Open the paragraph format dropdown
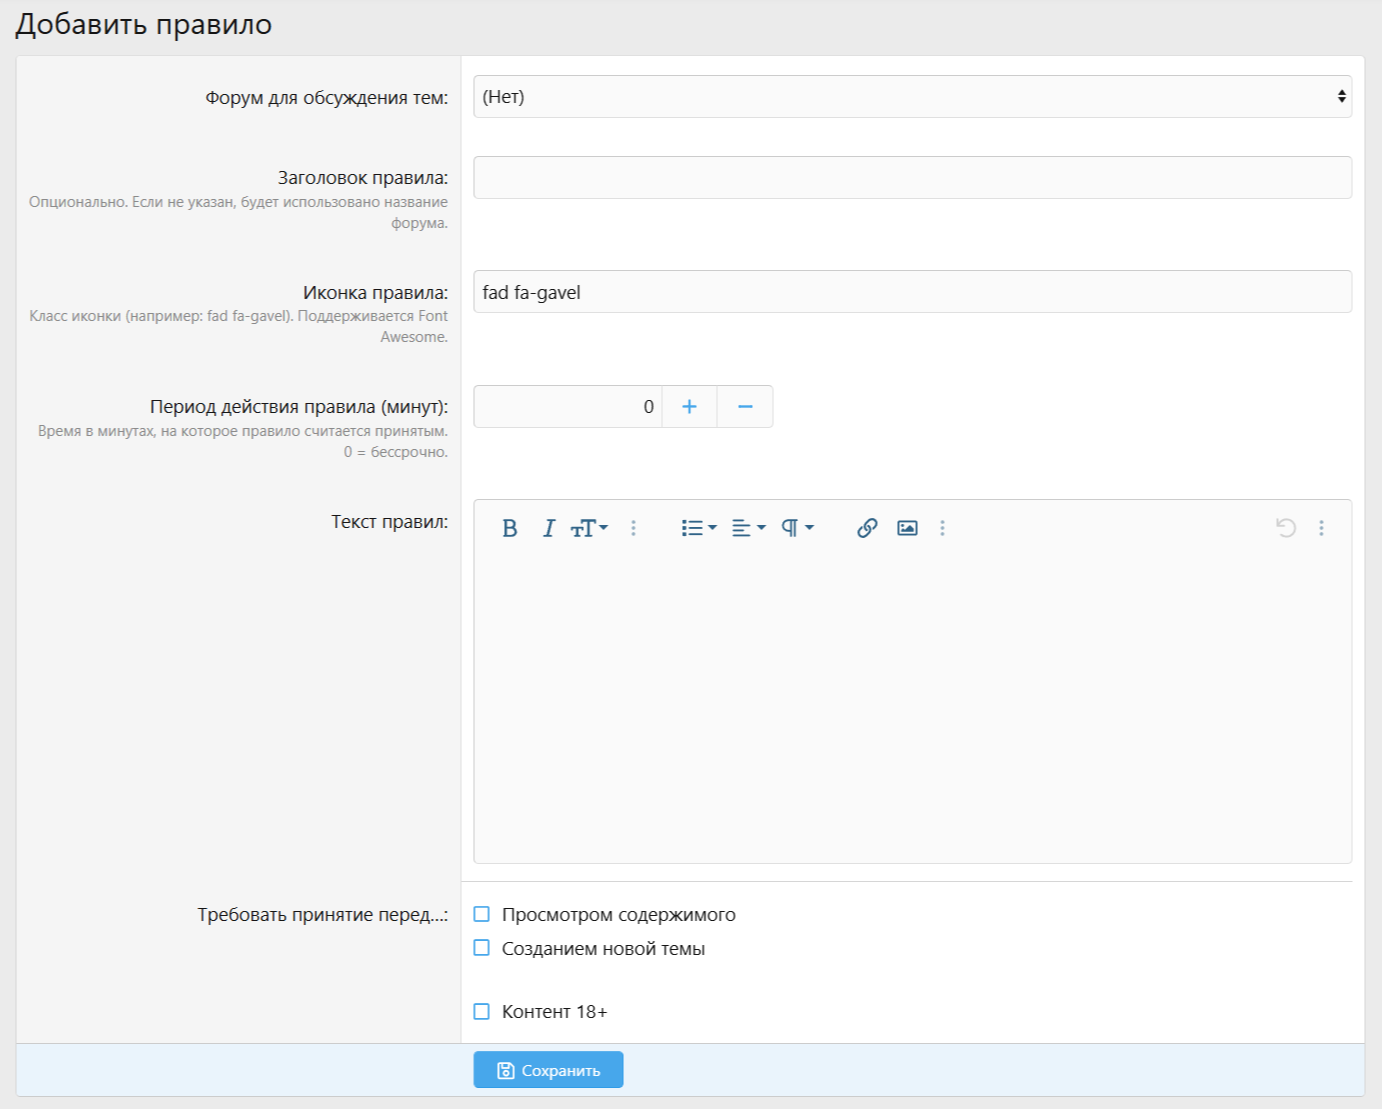The height and width of the screenshot is (1109, 1382). coord(797,528)
